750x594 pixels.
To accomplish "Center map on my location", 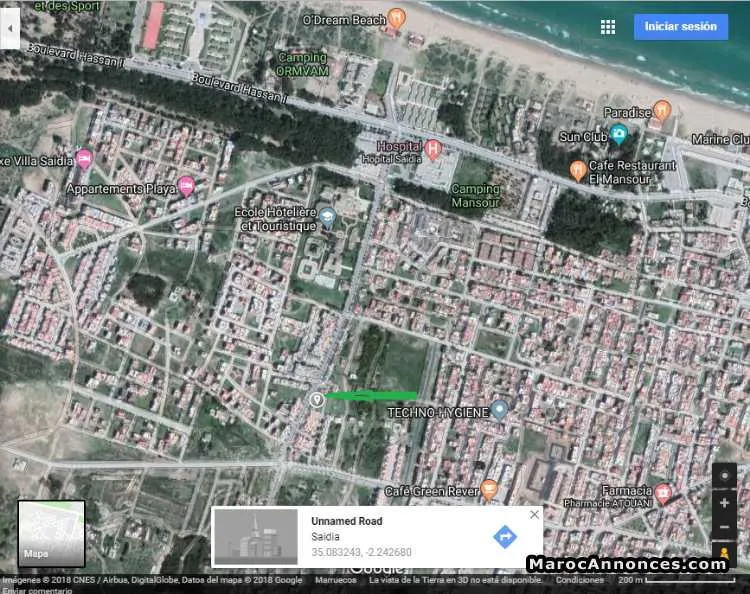I will [725, 475].
